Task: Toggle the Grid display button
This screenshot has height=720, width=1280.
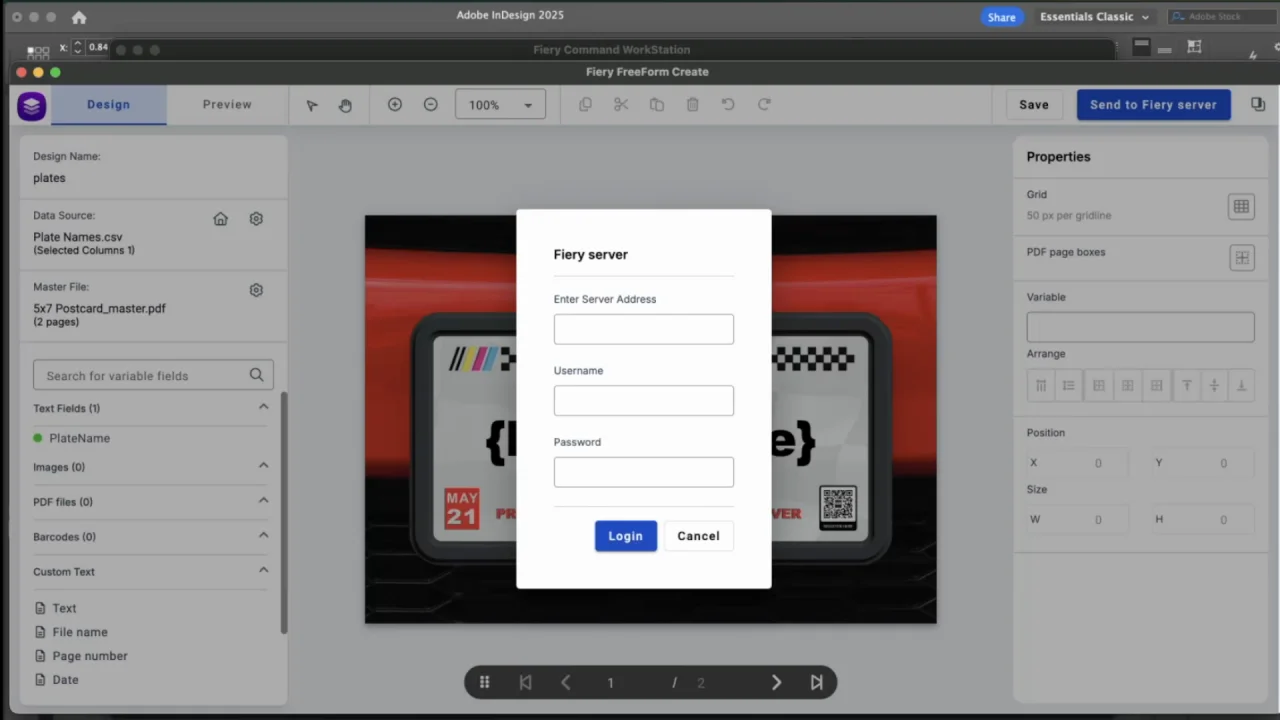Action: coord(1241,206)
